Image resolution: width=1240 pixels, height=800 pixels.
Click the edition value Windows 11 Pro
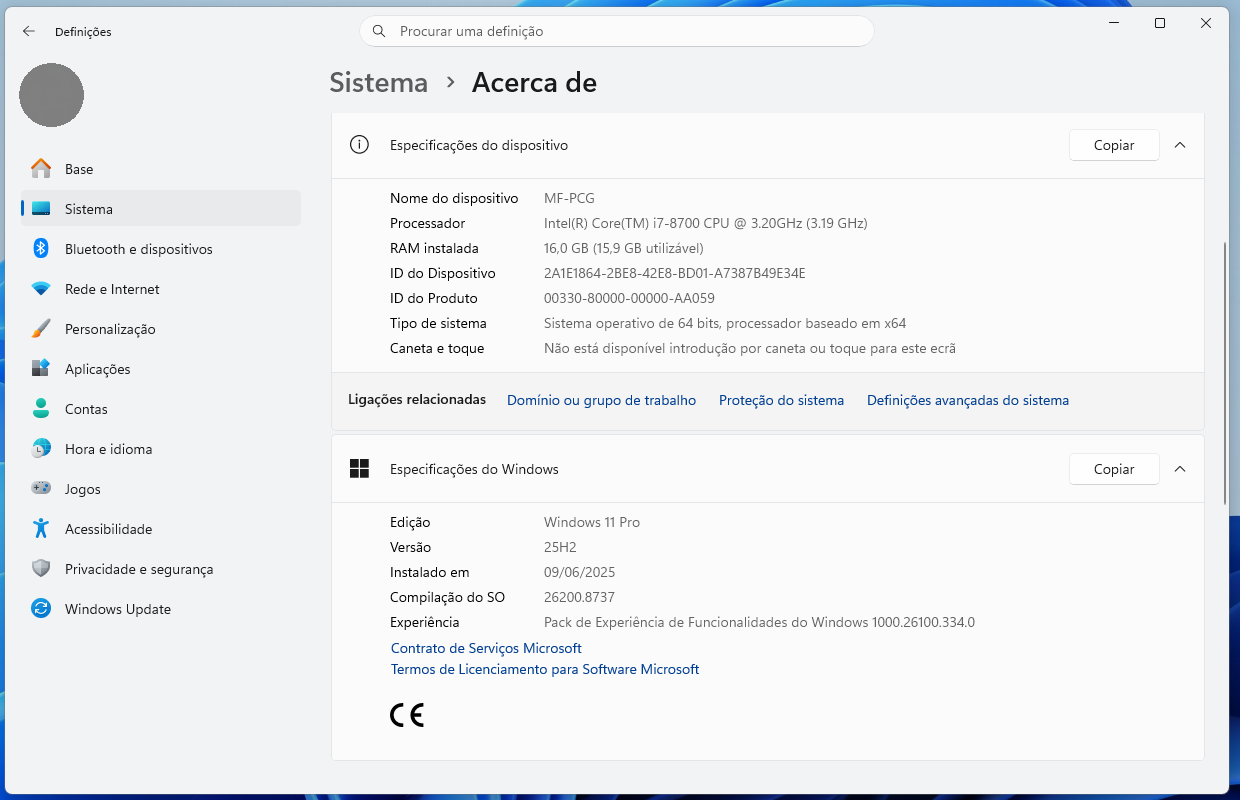click(592, 522)
